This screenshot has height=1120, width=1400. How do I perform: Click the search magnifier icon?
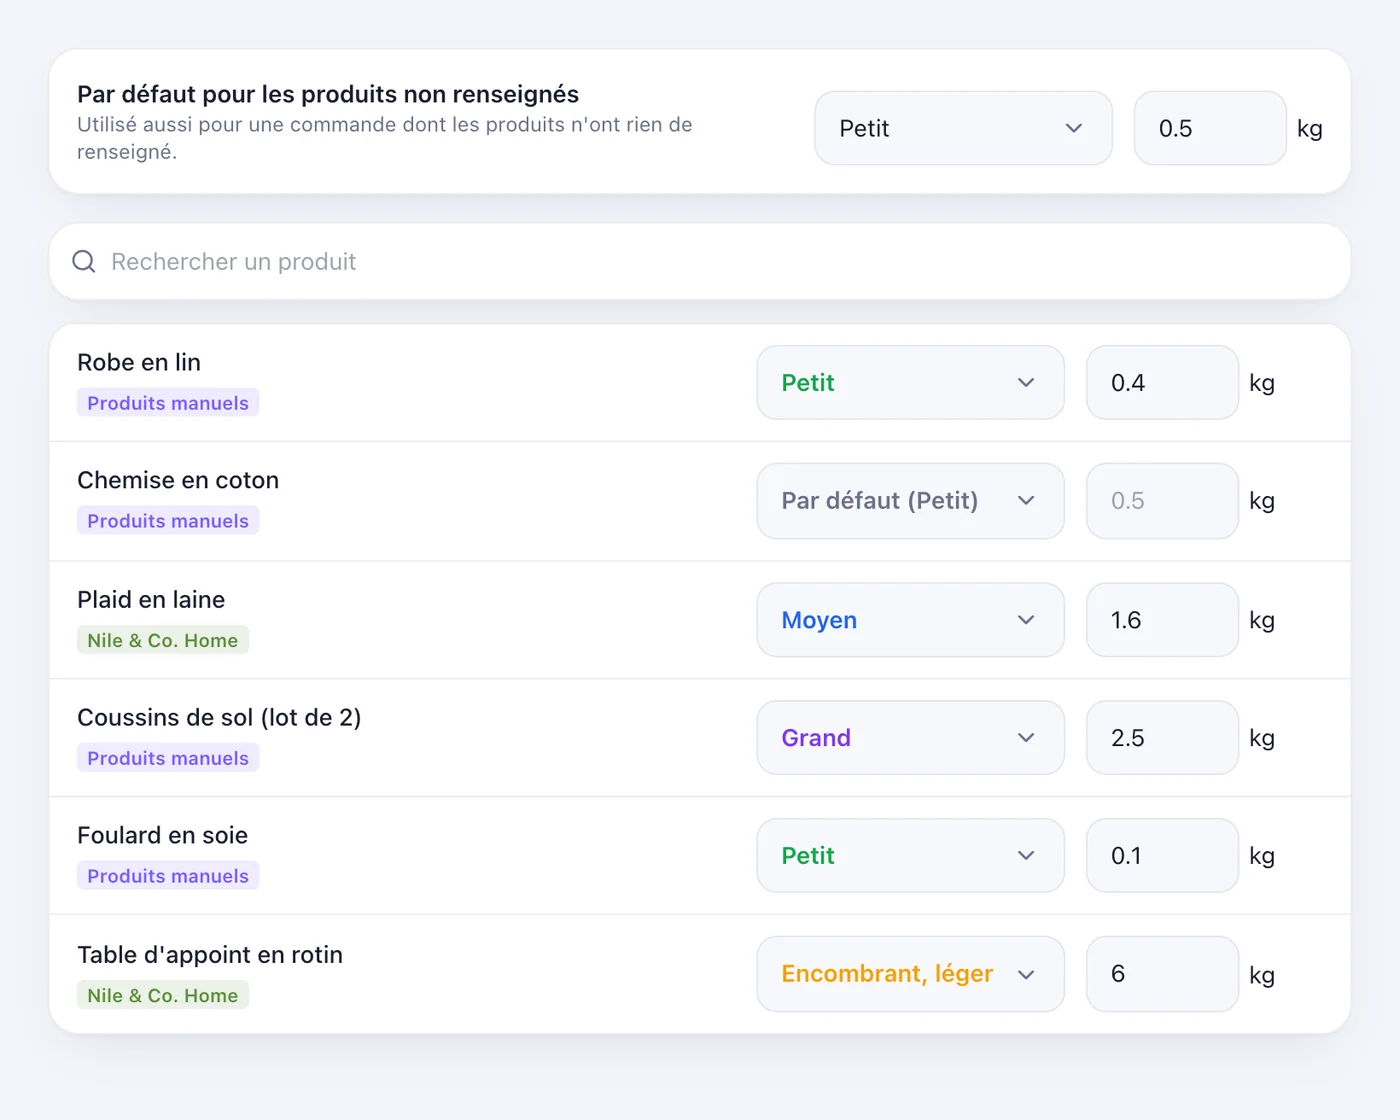[x=84, y=262]
